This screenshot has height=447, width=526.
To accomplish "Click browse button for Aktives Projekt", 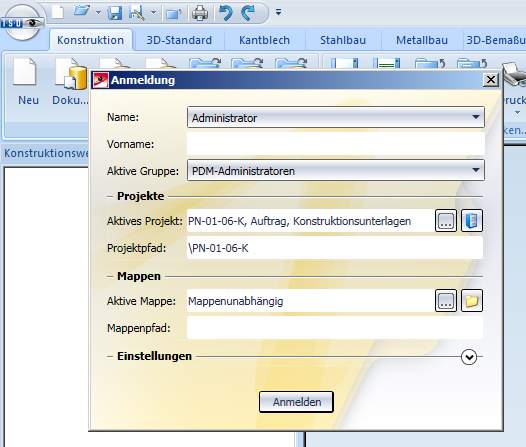I will click(446, 221).
